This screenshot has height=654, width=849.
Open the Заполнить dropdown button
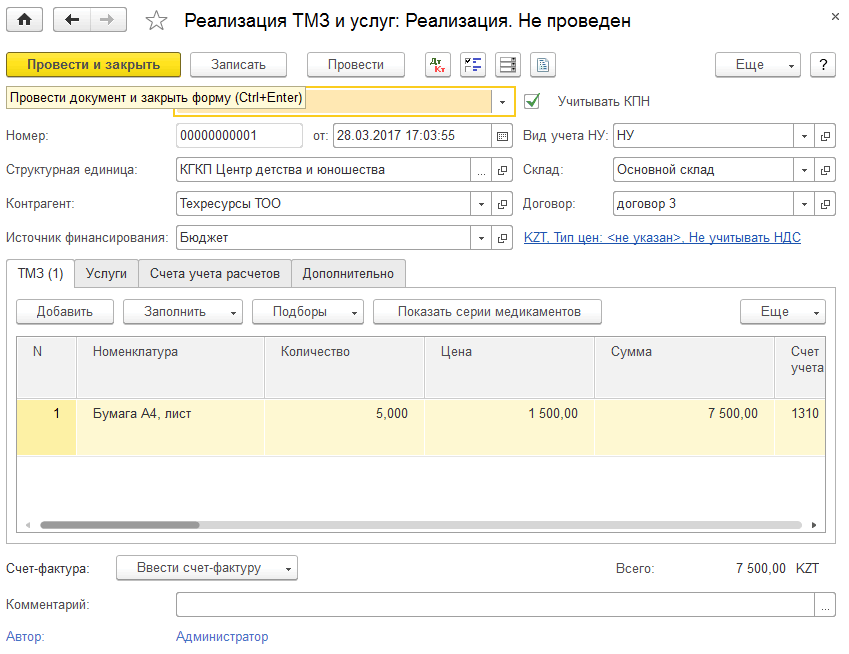[182, 312]
